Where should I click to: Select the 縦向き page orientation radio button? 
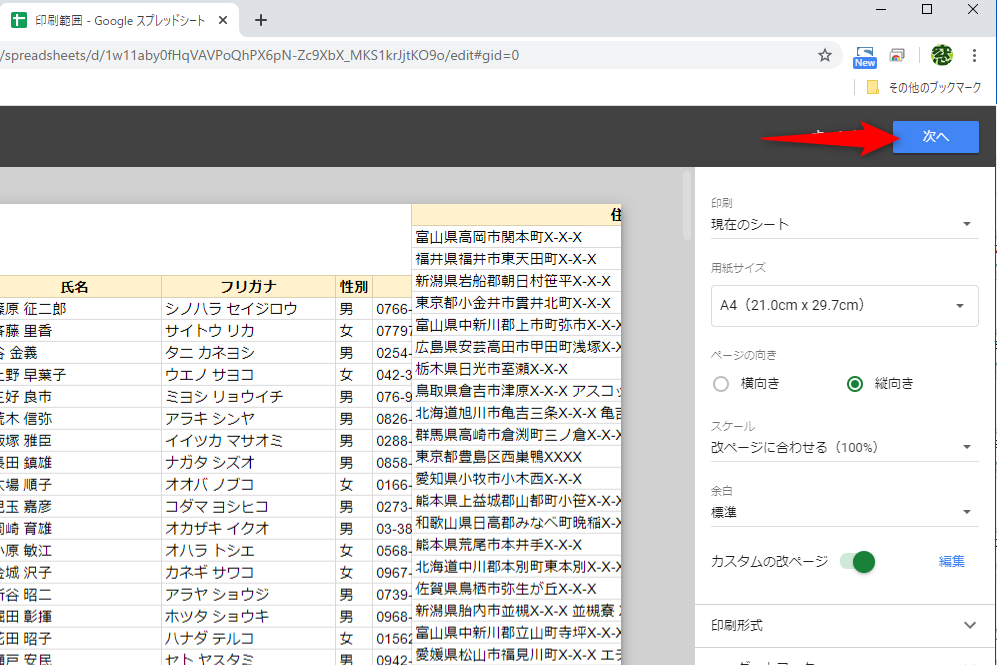click(x=855, y=384)
